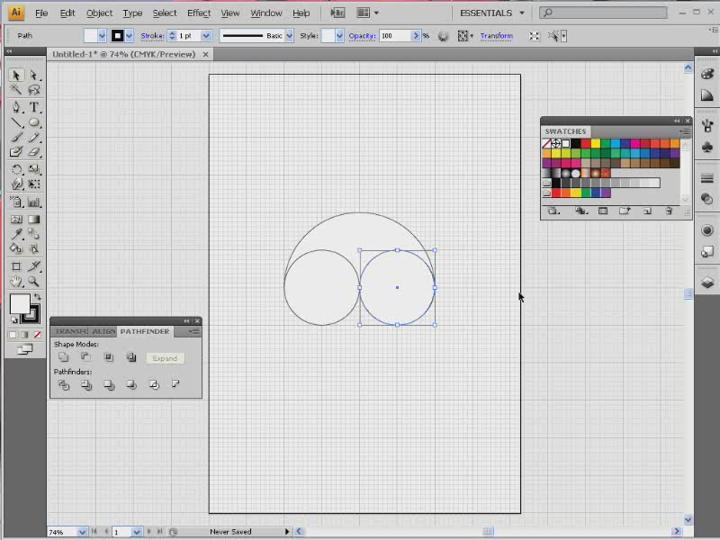Click Unite shape mode in Pathfinder
Screen dimensions: 720x540
pos(63,357)
